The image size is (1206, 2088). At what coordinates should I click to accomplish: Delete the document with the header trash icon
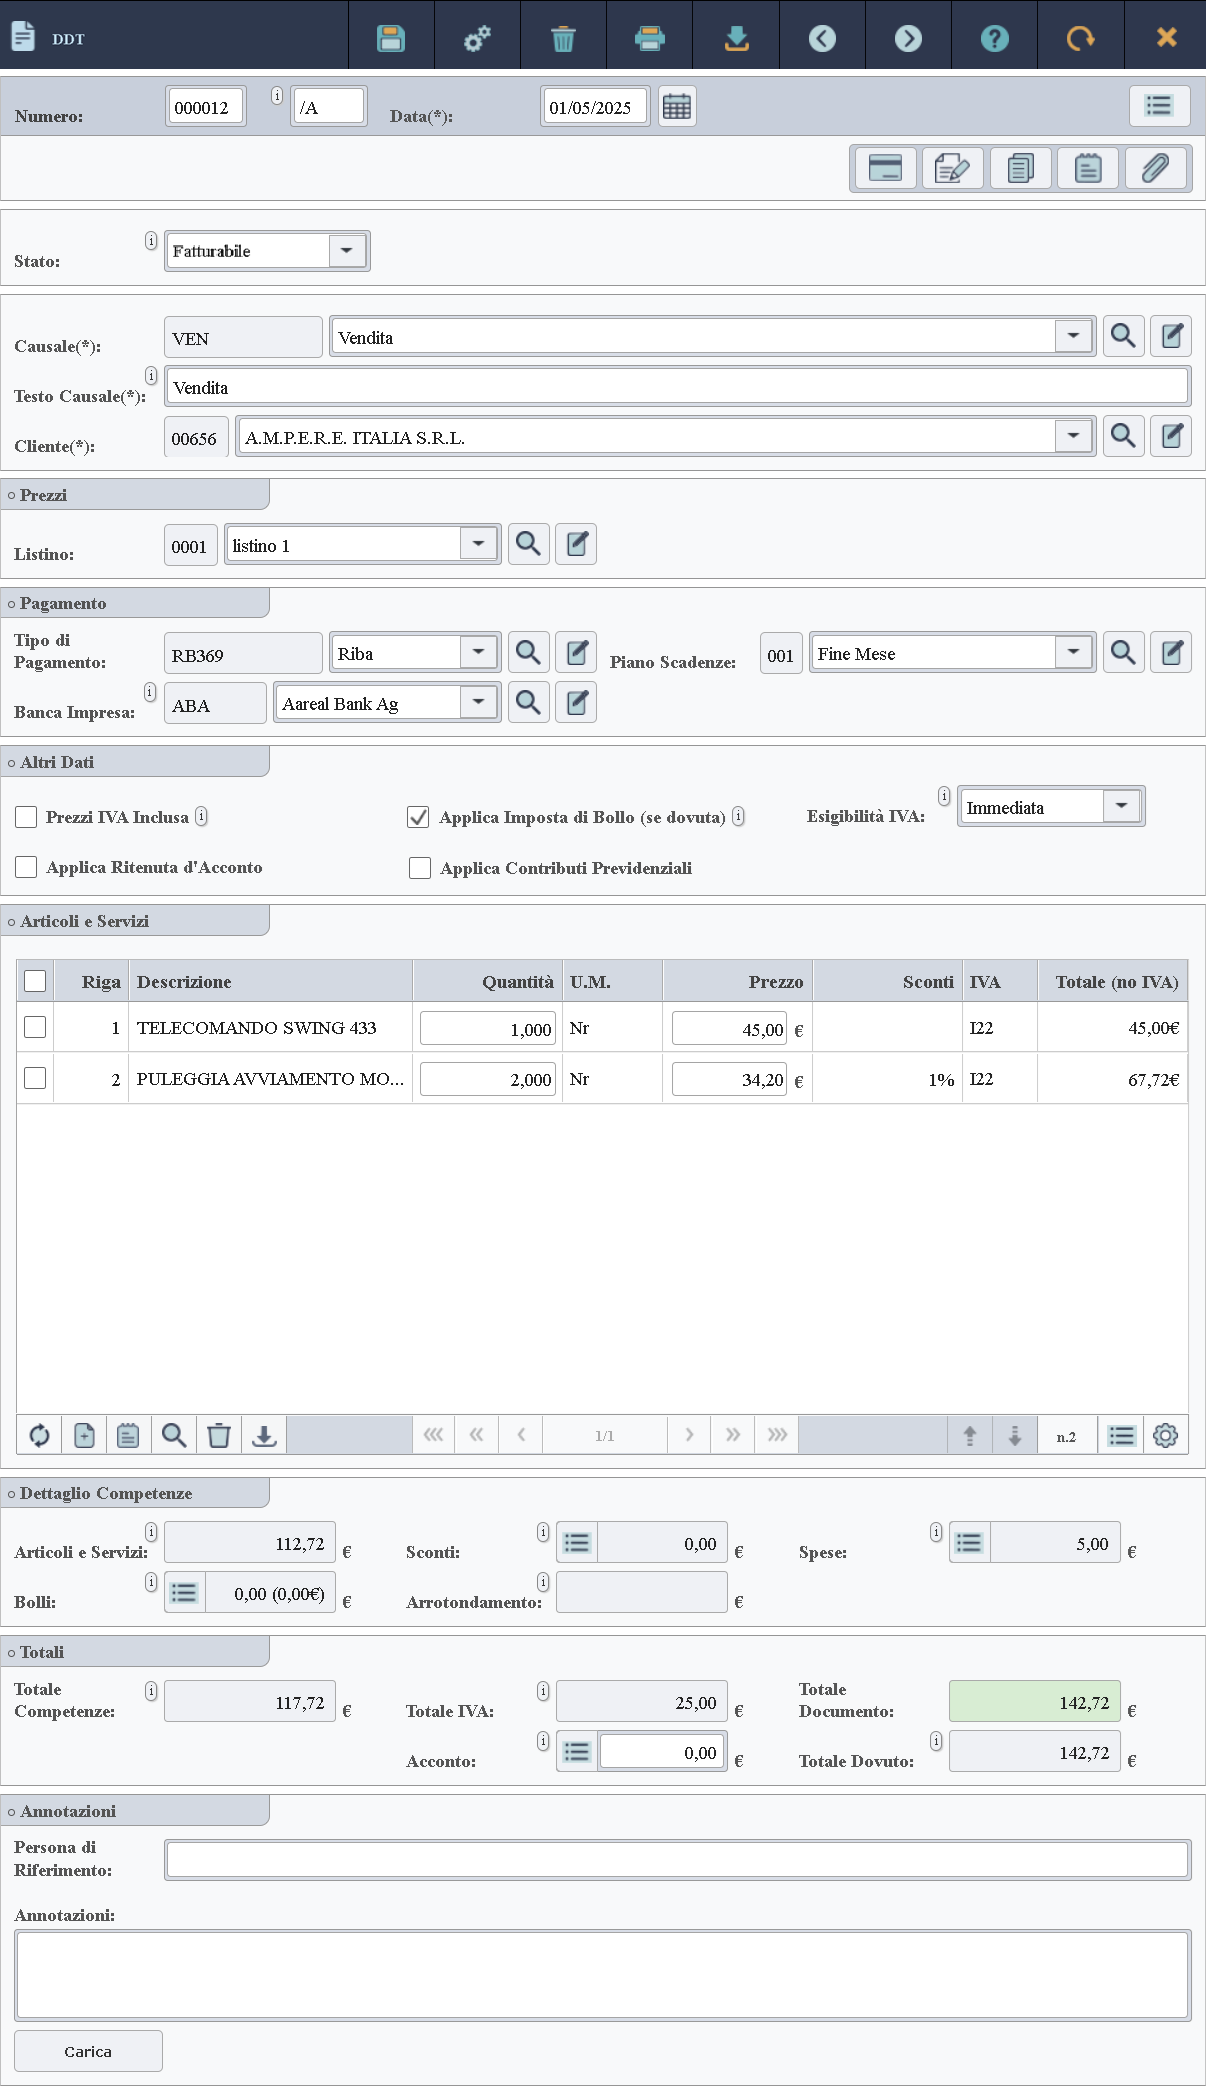563,38
